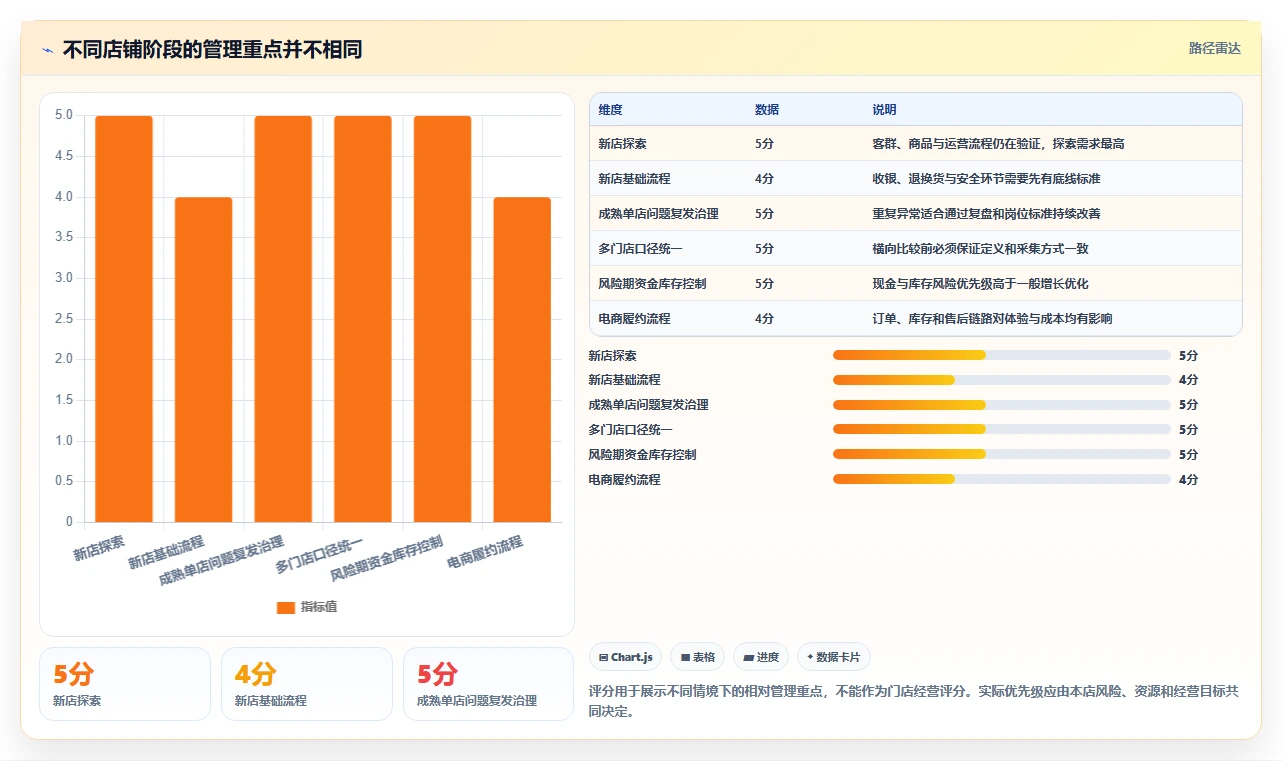Click the 维度 column header
Viewport: 1282px width, 761px height.
tap(610, 110)
